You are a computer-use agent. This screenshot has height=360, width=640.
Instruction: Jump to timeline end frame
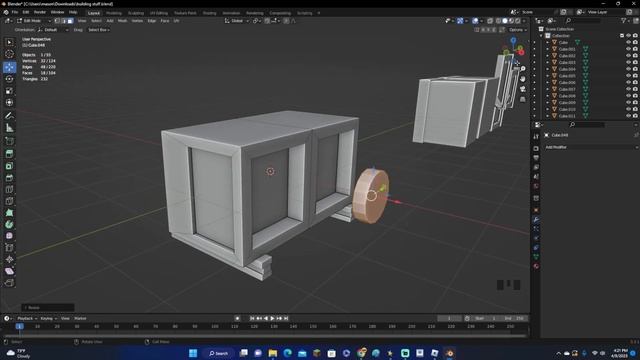[286, 318]
